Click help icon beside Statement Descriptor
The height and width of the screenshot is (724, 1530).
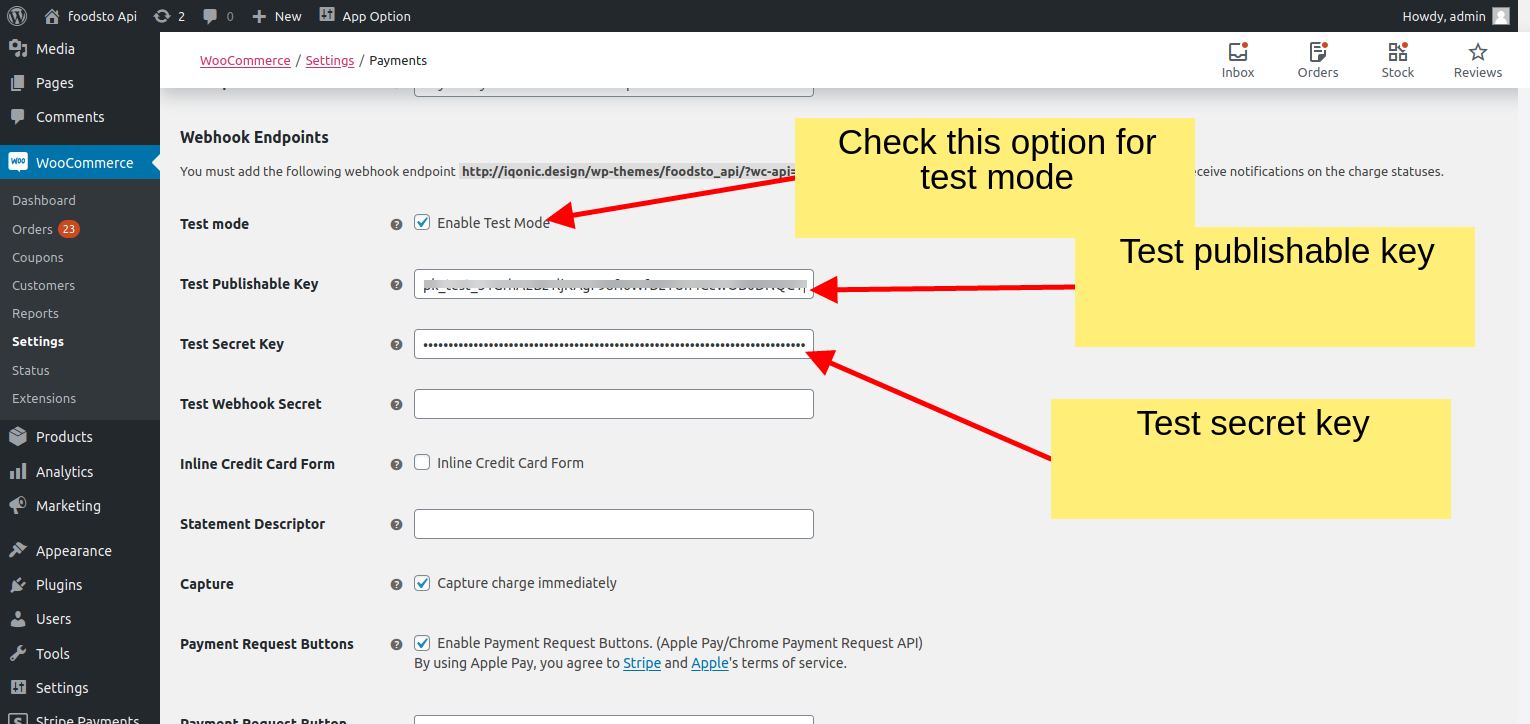(x=396, y=525)
